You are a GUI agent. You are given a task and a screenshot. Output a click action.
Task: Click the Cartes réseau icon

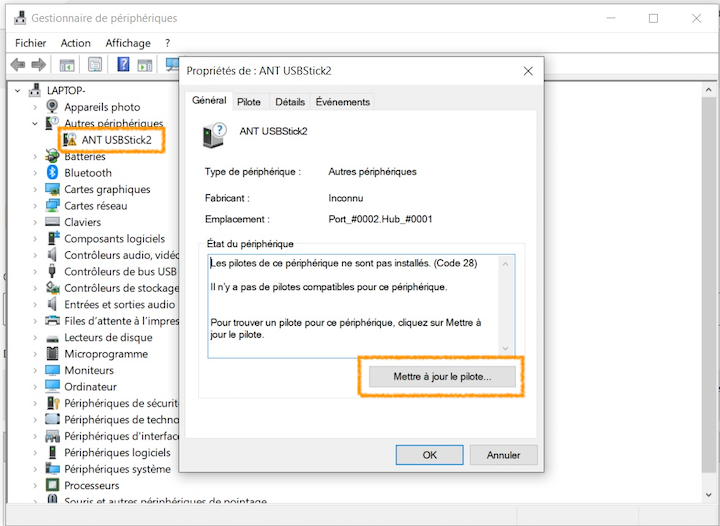coord(52,206)
